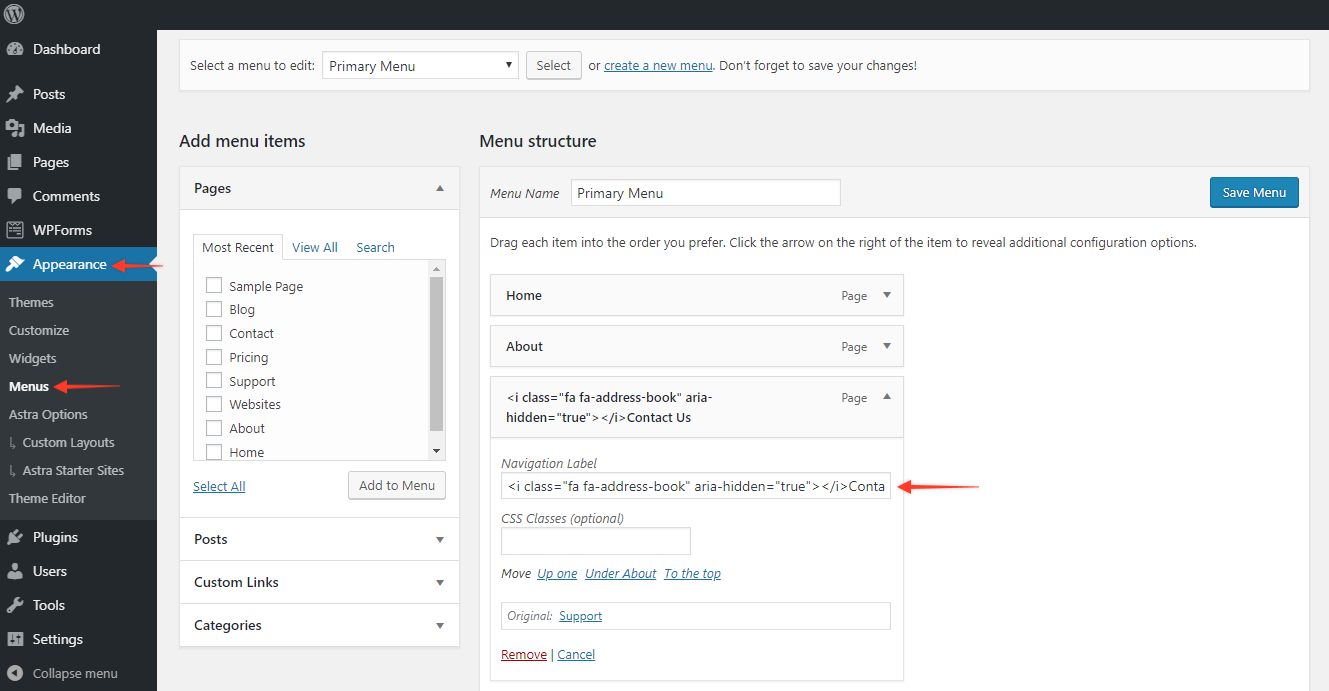
Task: Click the Pages icon in sidebar
Action: coord(15,162)
